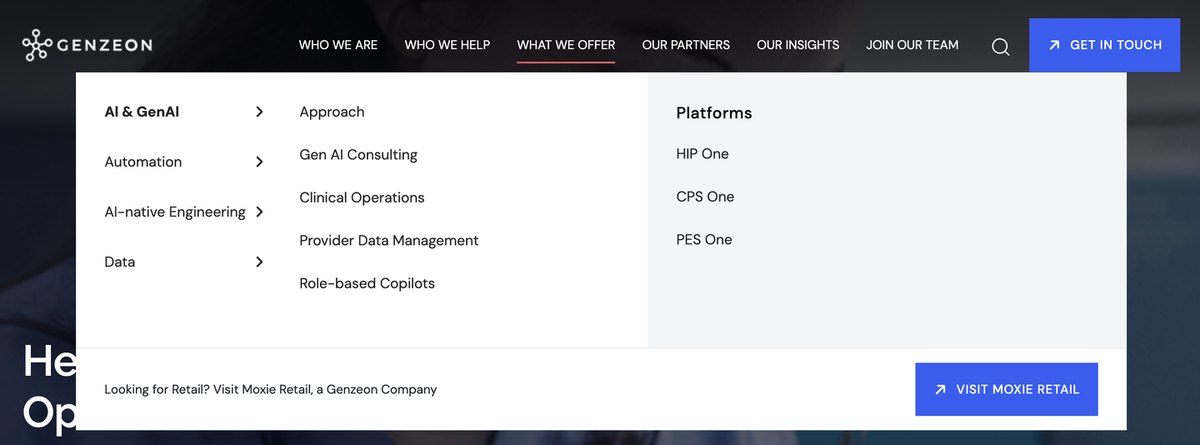
Task: Open the Who We Help menu
Action: [x=447, y=45]
